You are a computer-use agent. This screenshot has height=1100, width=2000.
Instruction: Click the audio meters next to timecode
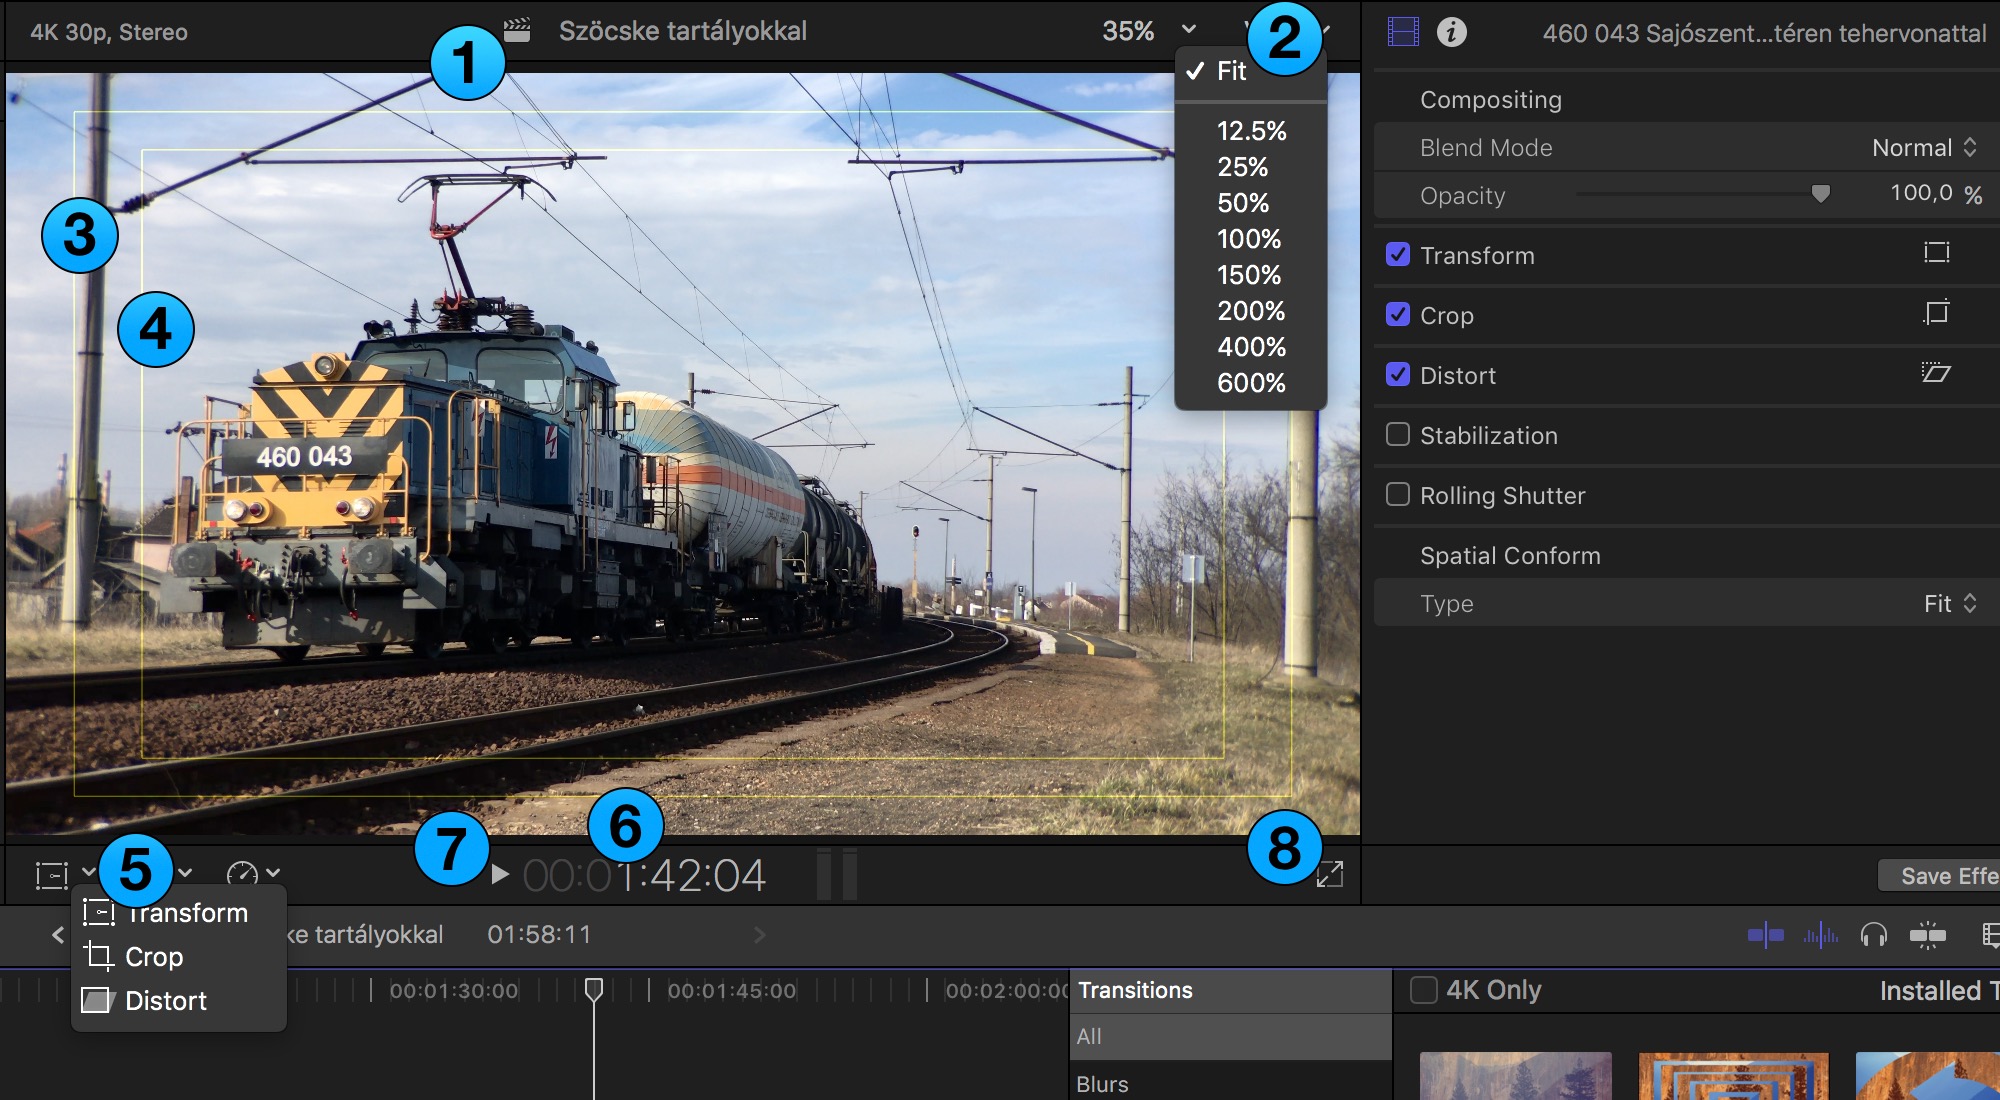click(837, 874)
